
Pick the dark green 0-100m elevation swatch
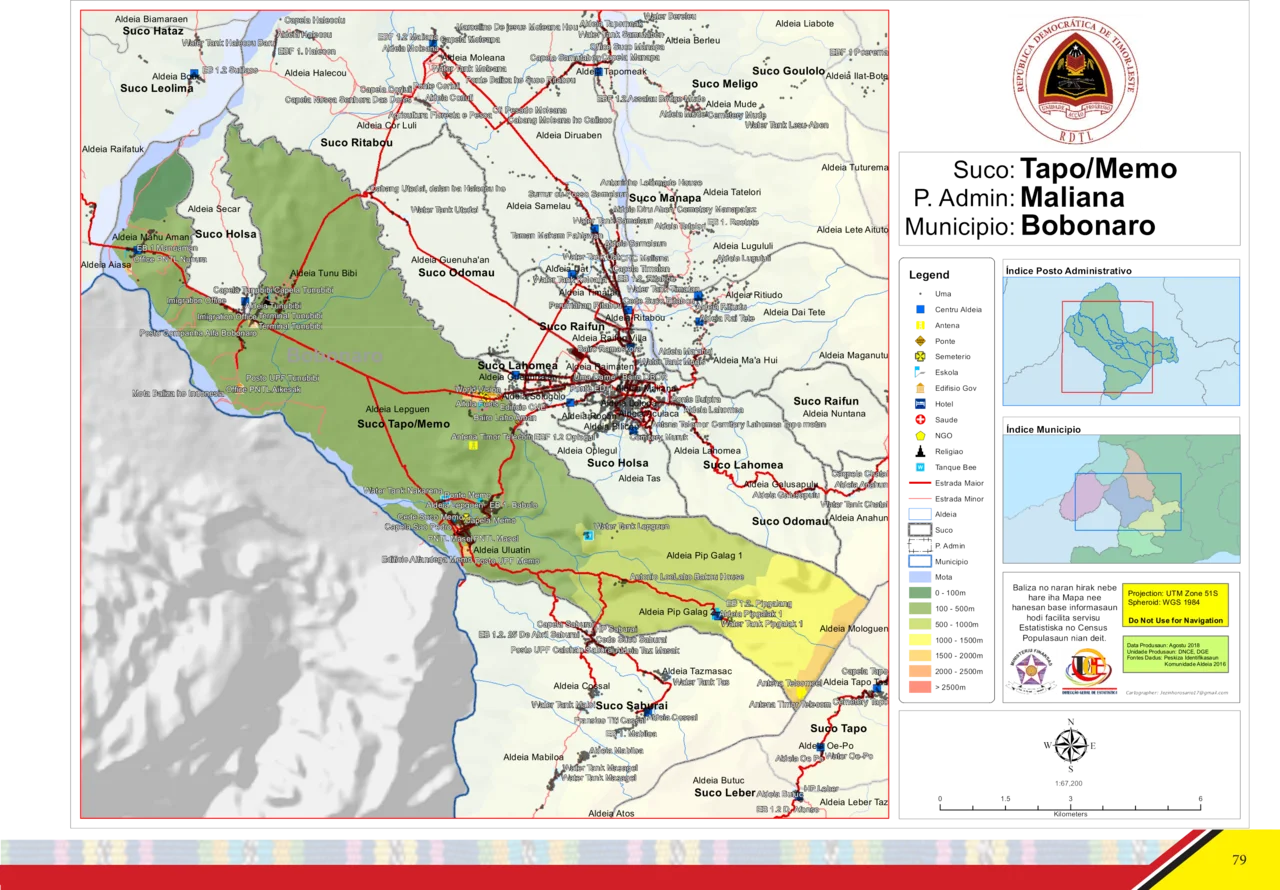tap(920, 592)
